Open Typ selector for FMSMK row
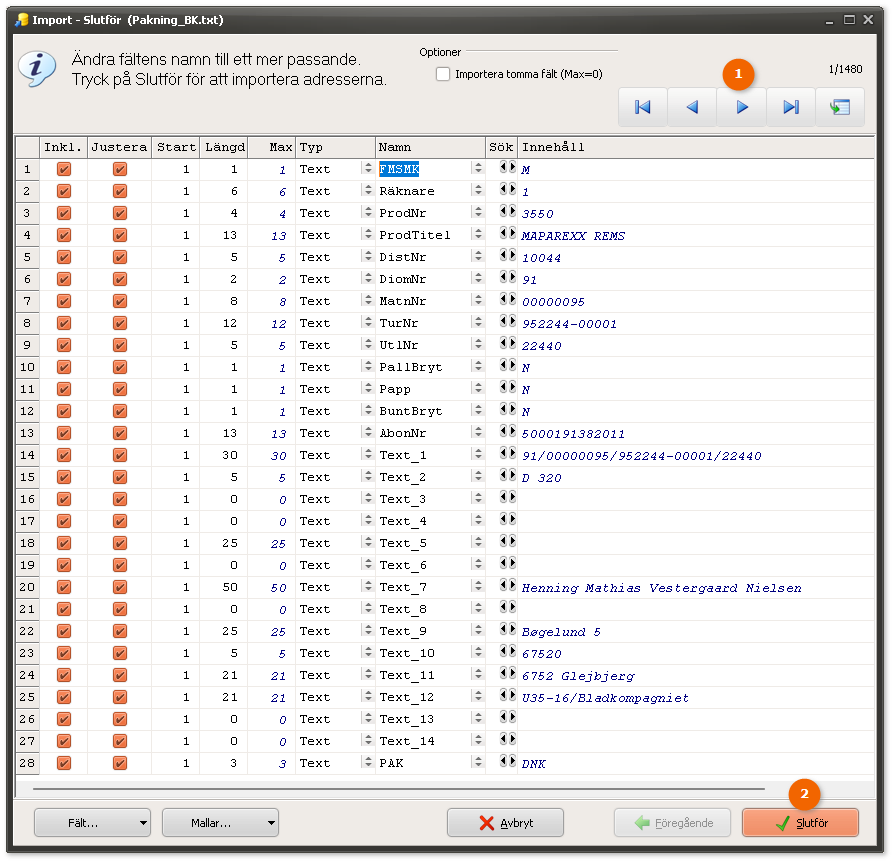The width and height of the screenshot is (894, 863). click(367, 169)
